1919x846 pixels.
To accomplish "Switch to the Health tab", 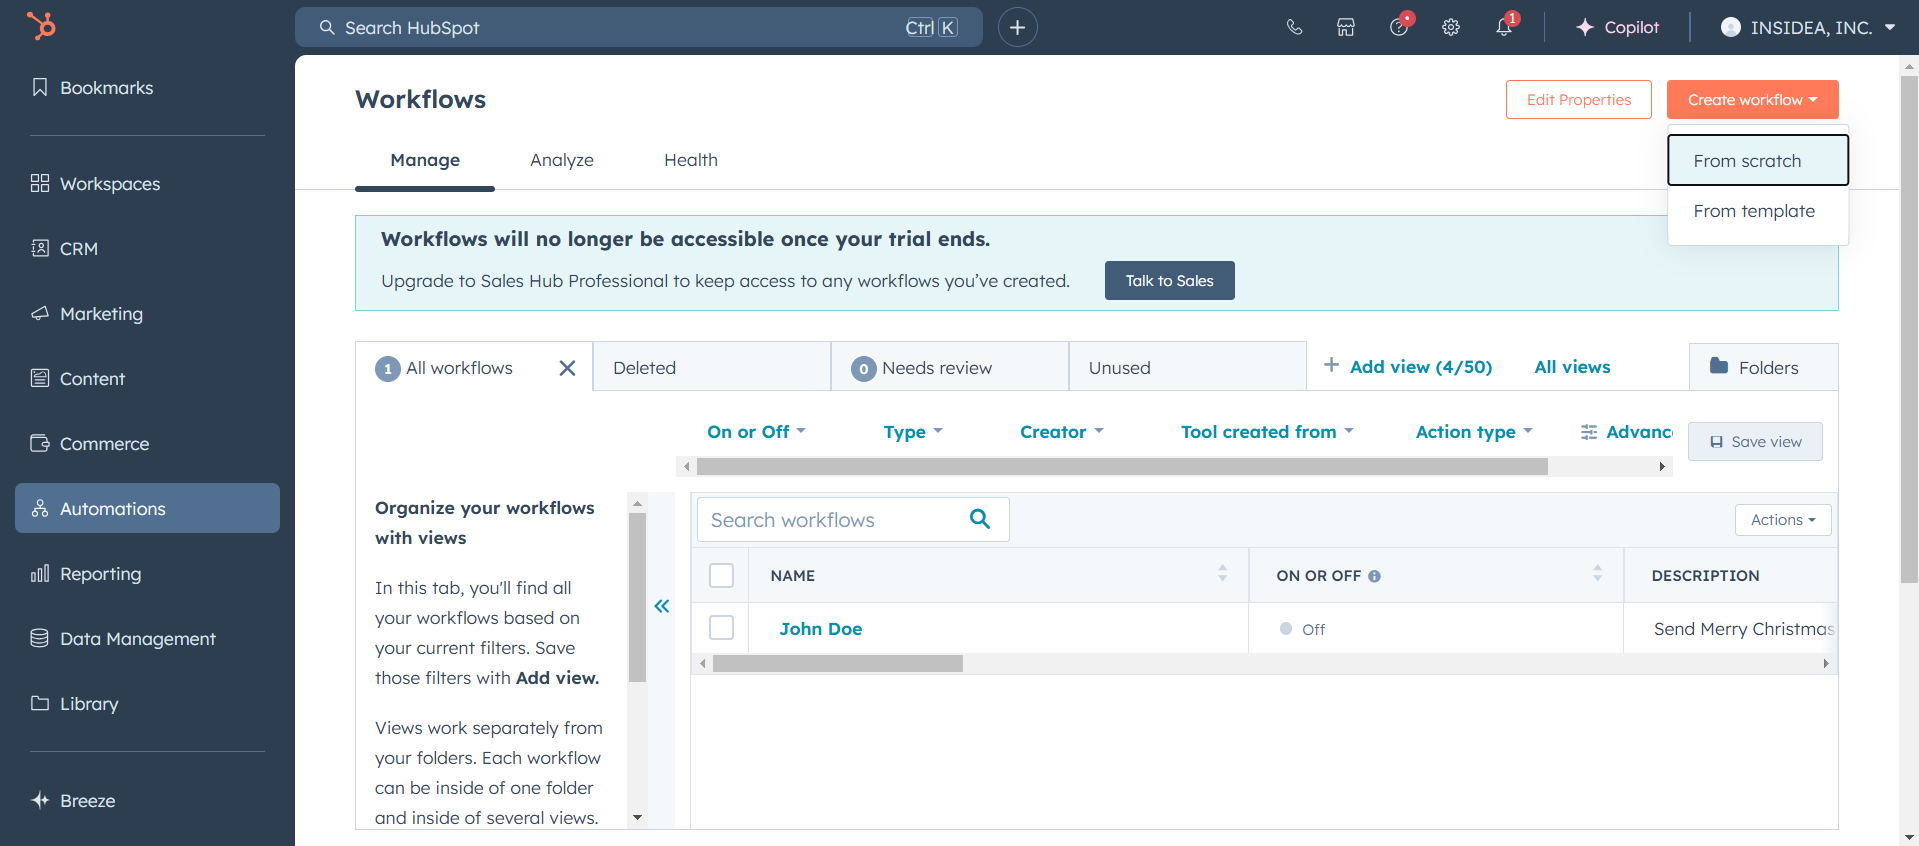I will pos(690,160).
